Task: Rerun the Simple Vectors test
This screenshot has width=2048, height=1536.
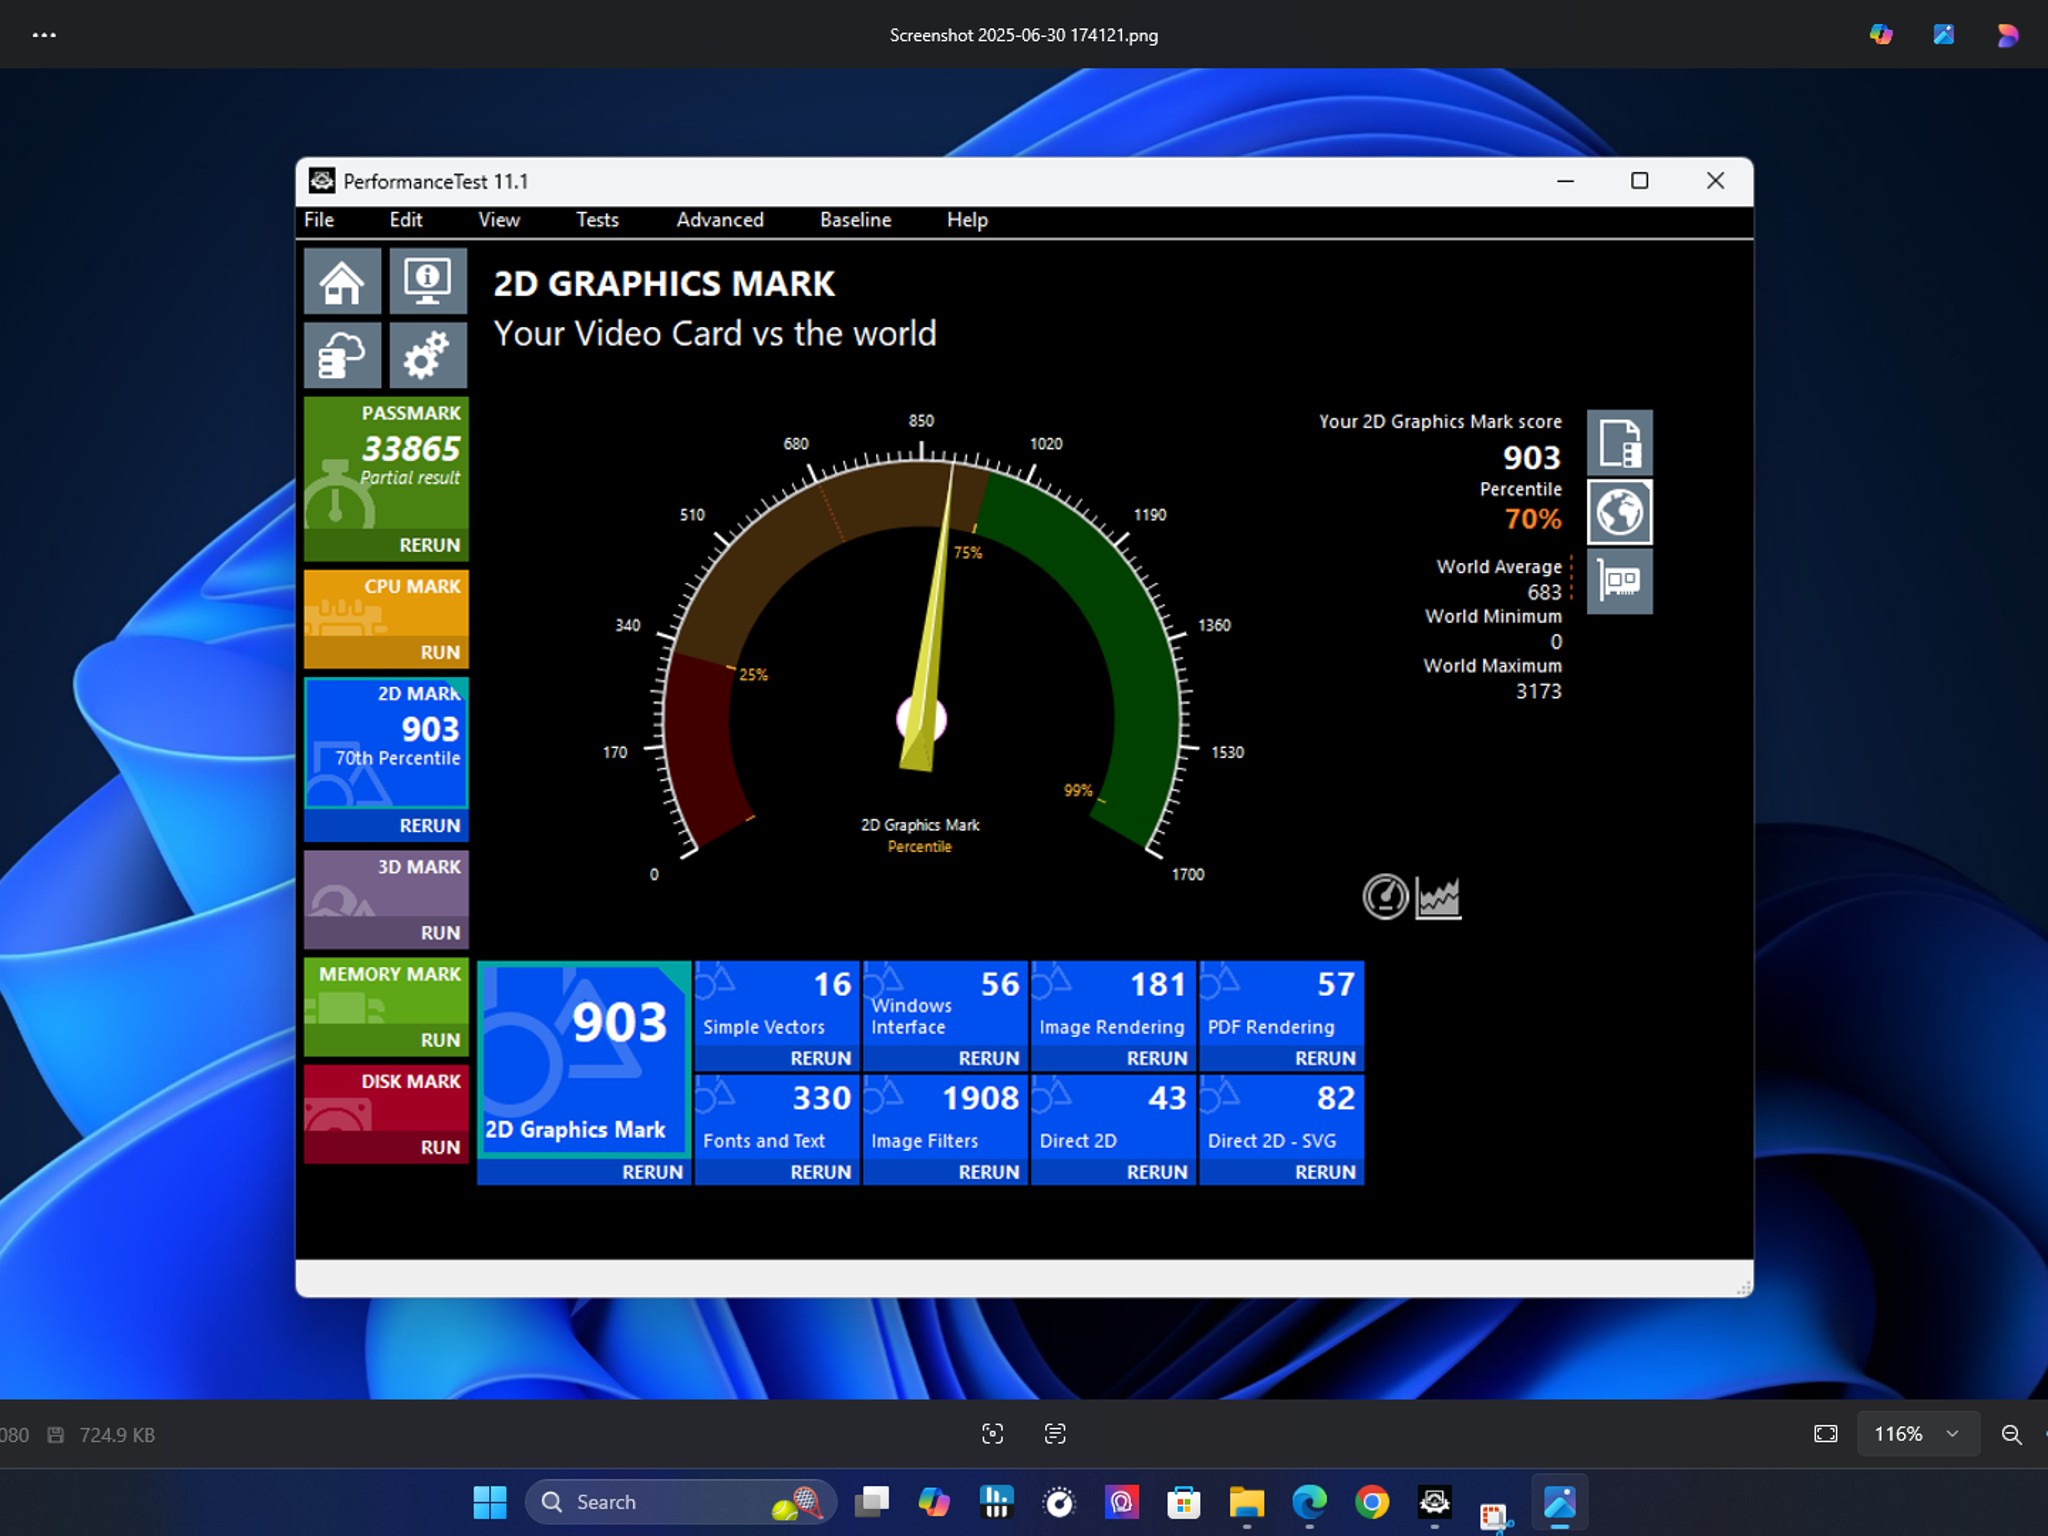Action: pyautogui.click(x=820, y=1058)
